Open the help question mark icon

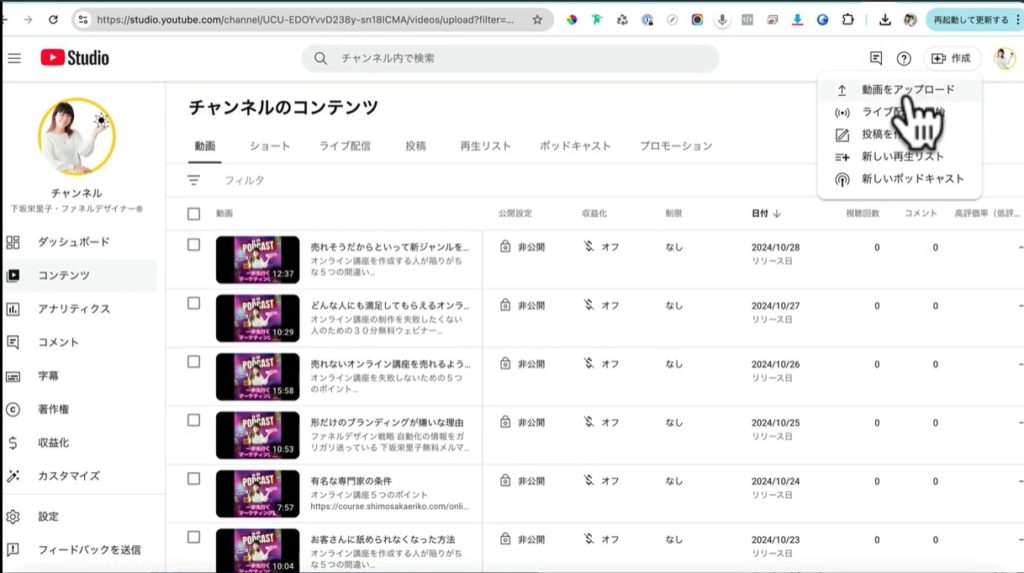(904, 58)
